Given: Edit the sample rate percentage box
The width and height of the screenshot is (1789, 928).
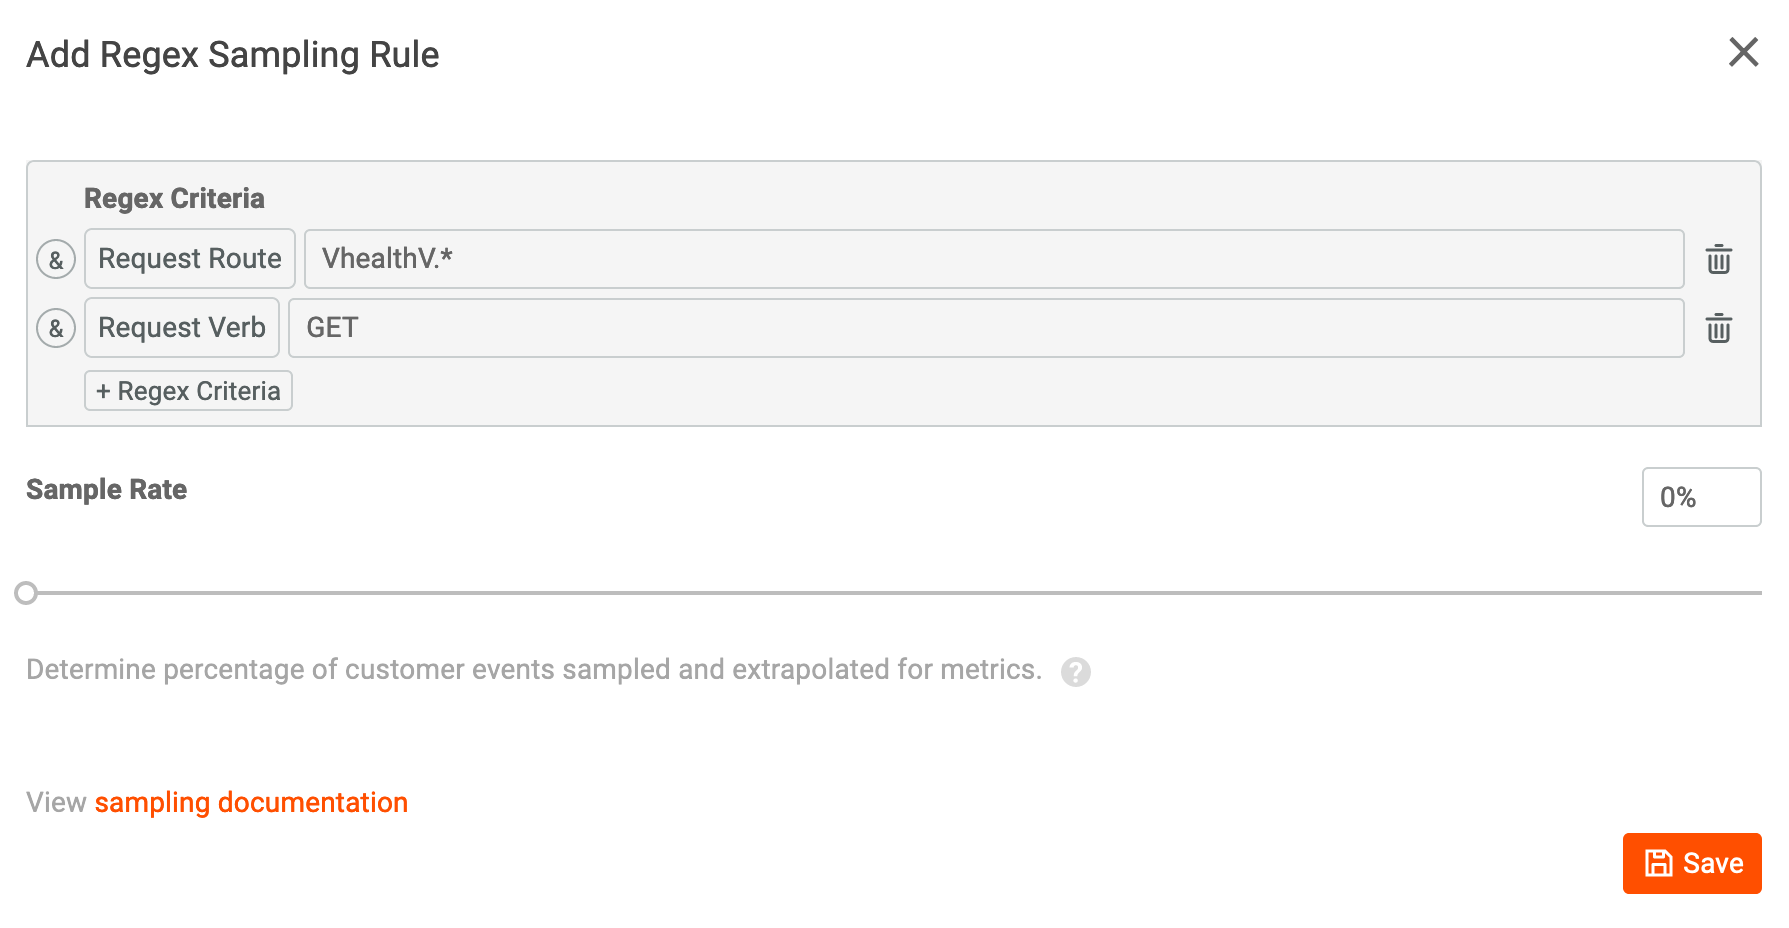Looking at the screenshot, I should (1701, 497).
